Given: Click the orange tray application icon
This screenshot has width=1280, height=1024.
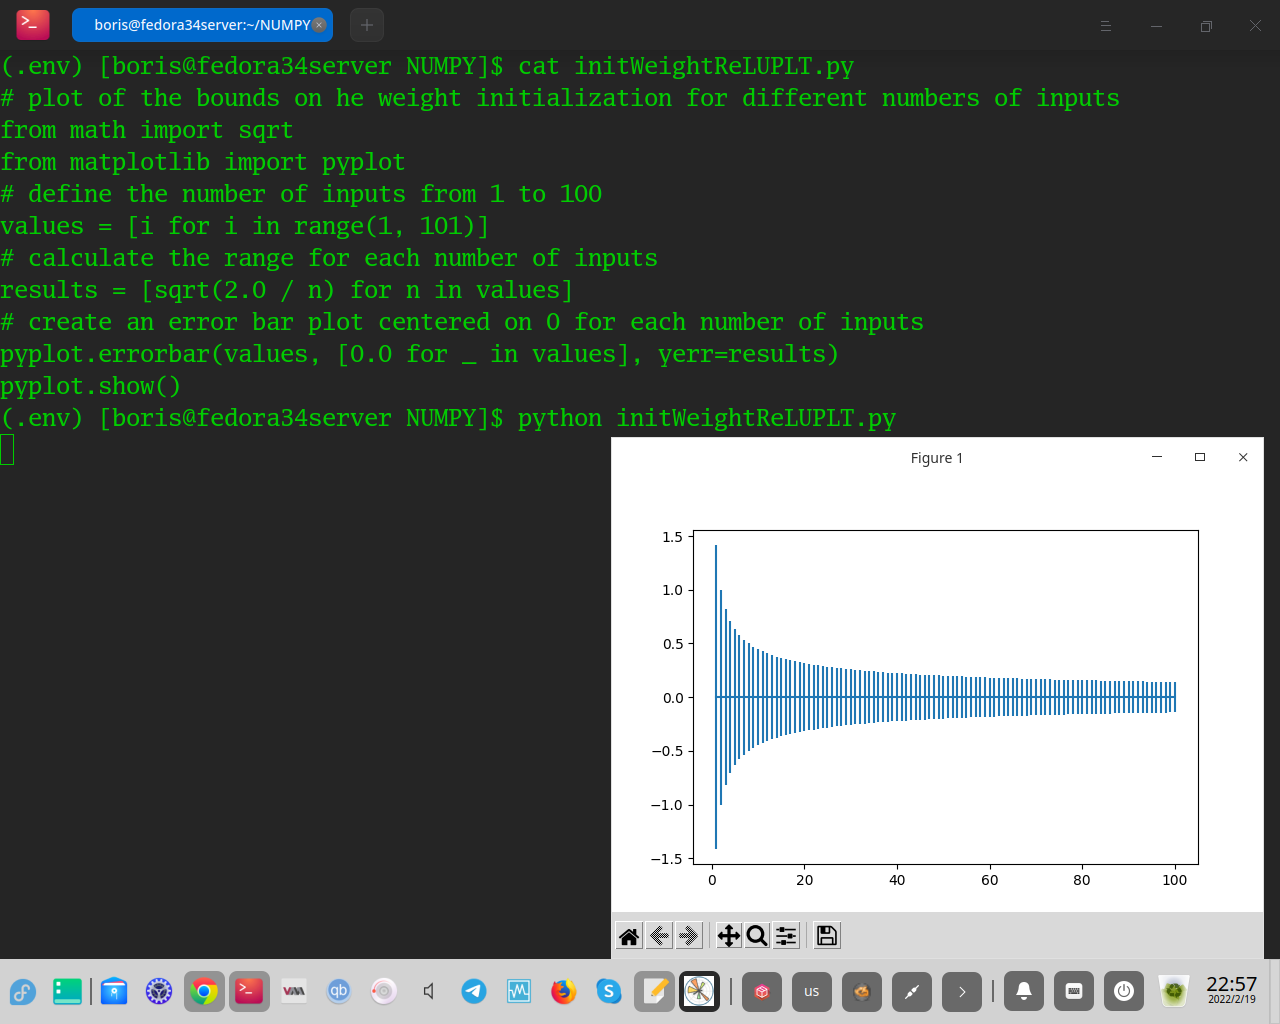Looking at the screenshot, I should pyautogui.click(x=862, y=992).
